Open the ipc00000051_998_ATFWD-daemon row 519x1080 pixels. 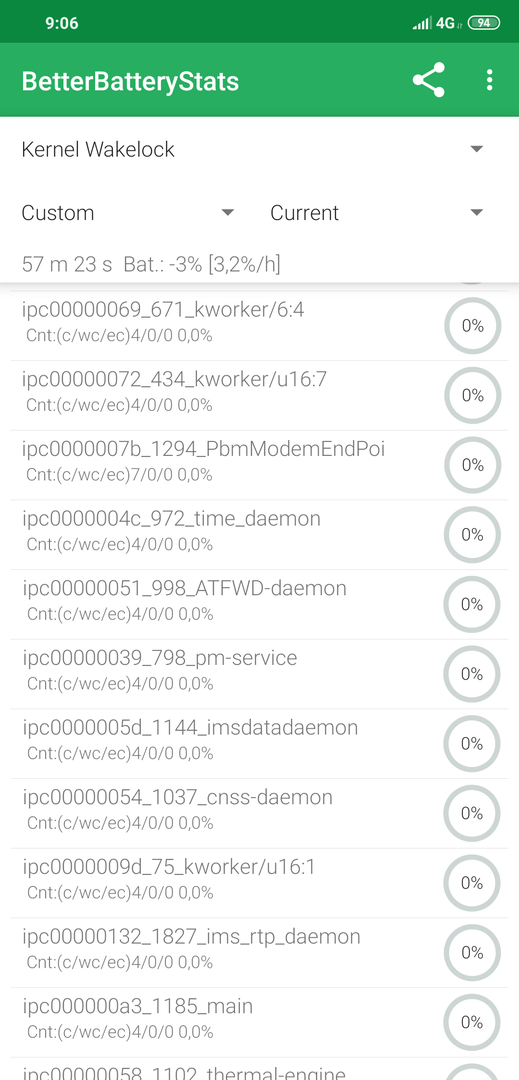(260, 604)
